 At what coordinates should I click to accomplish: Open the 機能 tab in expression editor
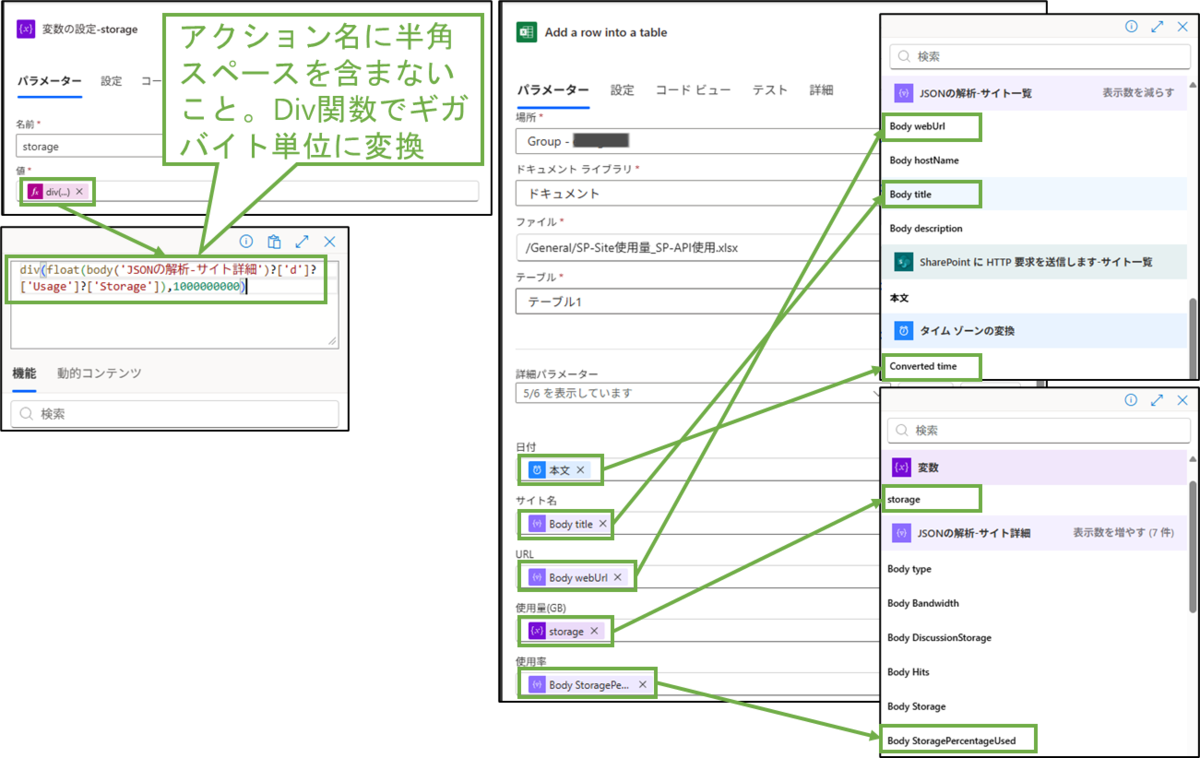(x=23, y=373)
